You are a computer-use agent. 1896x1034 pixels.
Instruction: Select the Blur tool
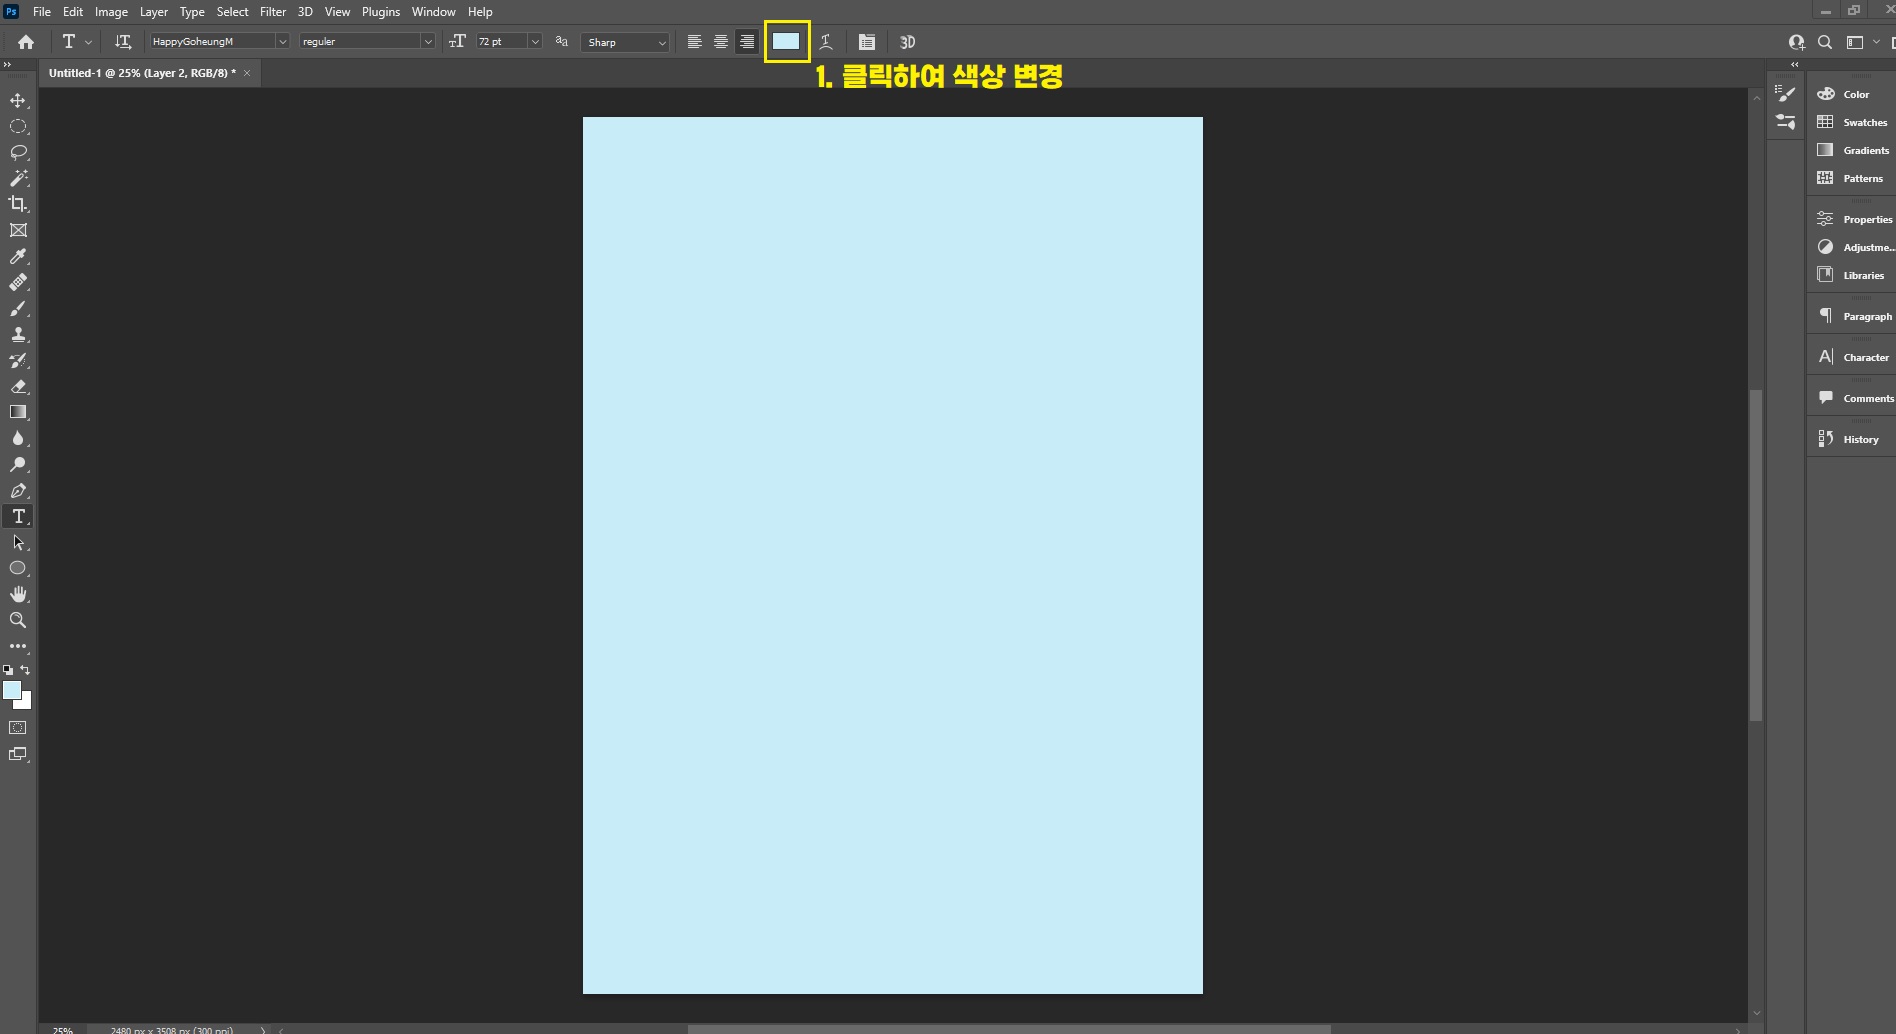pos(18,438)
